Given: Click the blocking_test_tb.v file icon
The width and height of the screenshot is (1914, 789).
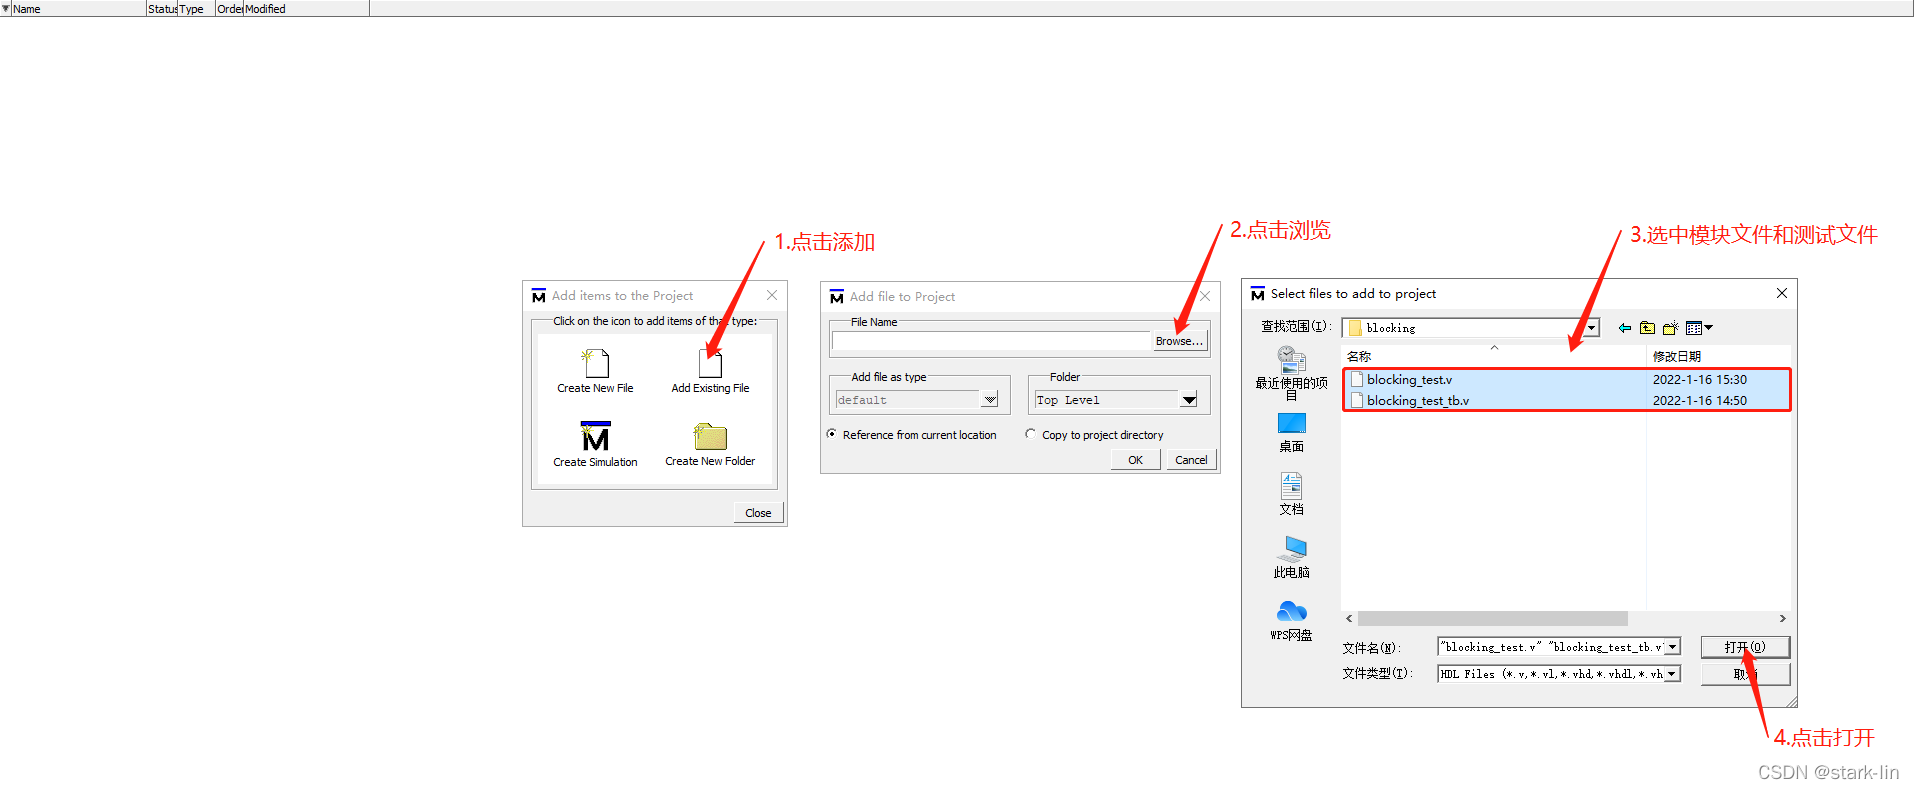Looking at the screenshot, I should (1357, 400).
